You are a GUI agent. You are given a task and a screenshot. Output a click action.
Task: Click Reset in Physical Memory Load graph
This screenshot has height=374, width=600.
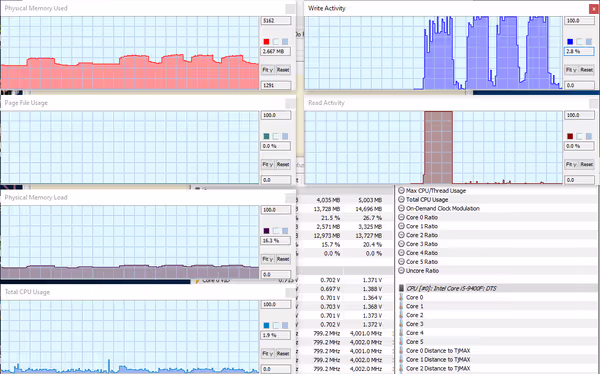[283, 259]
